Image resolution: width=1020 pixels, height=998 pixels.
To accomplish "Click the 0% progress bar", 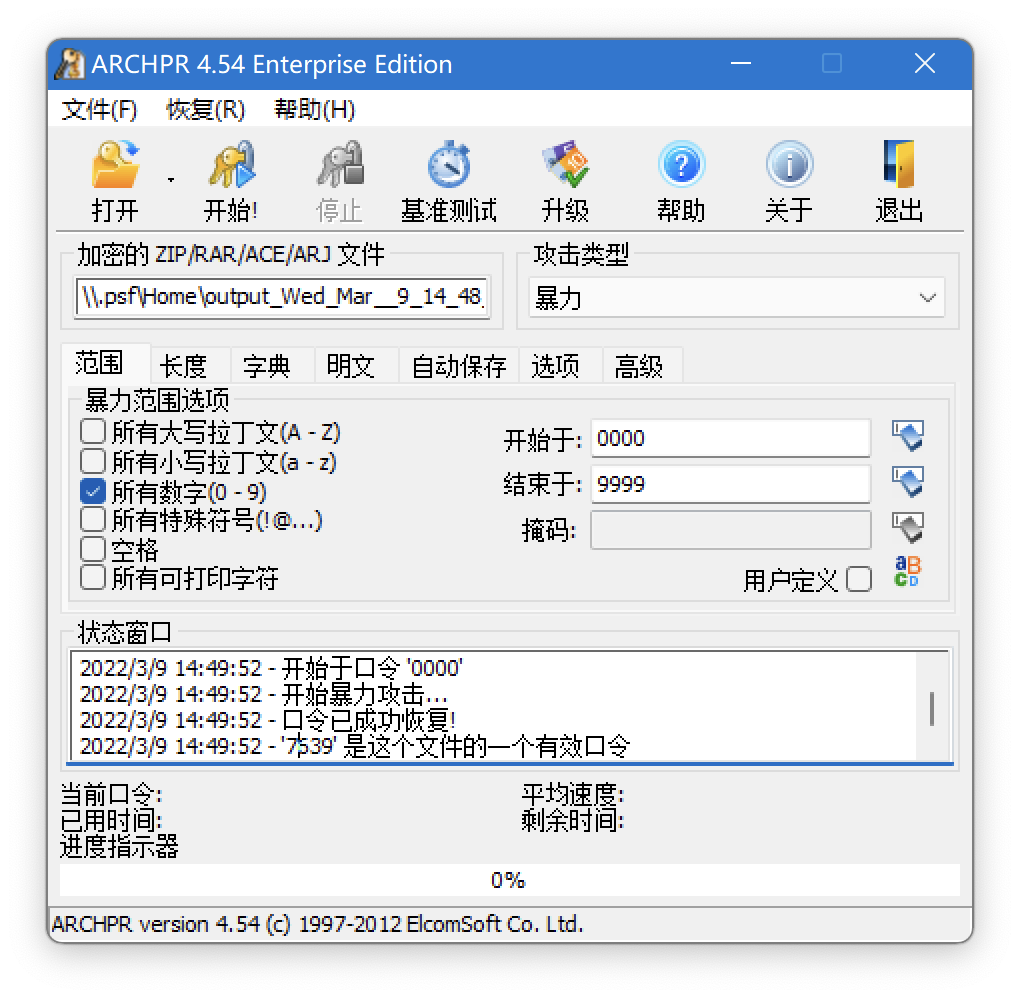I will click(509, 880).
